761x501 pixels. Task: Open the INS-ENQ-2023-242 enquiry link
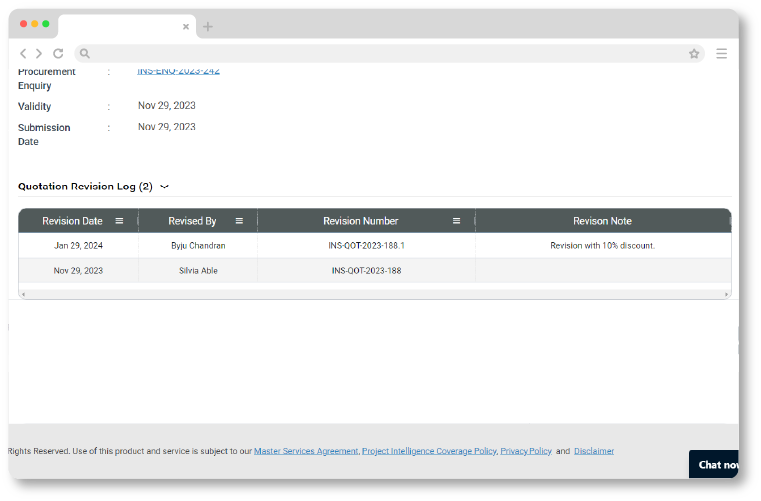(x=179, y=71)
